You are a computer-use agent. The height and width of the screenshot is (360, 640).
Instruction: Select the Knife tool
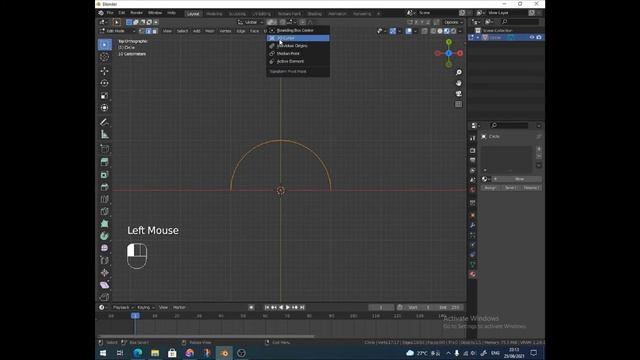pyautogui.click(x=104, y=211)
